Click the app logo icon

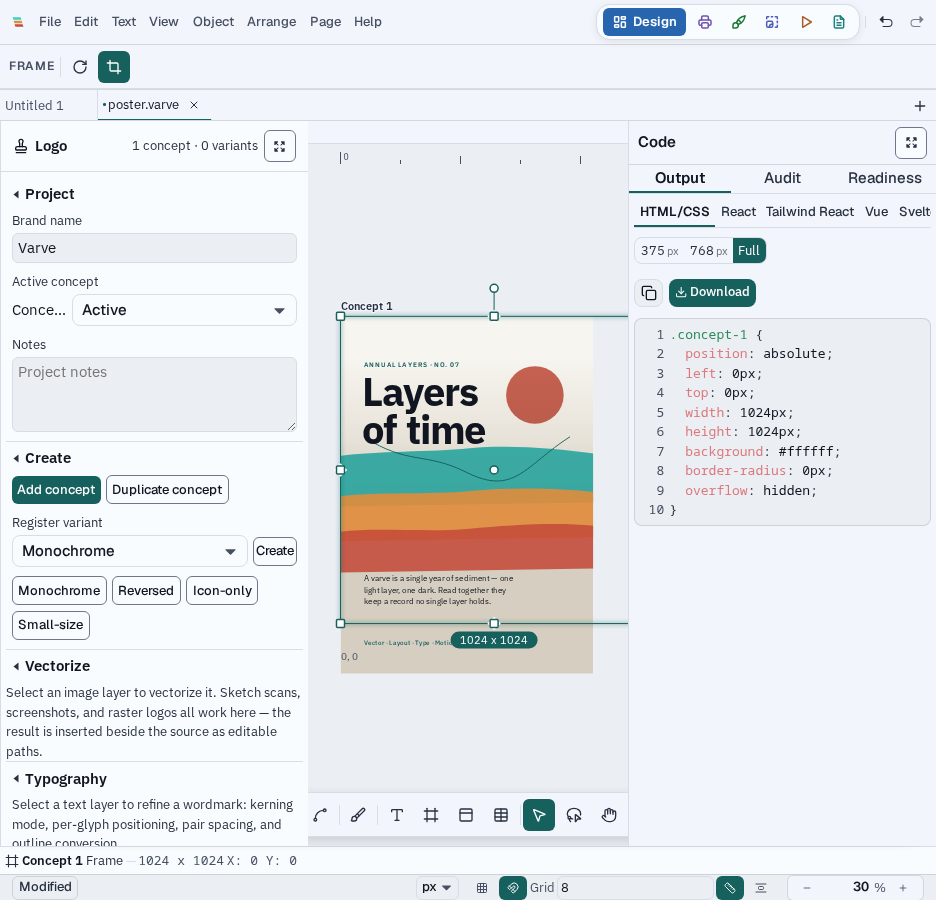(x=18, y=22)
